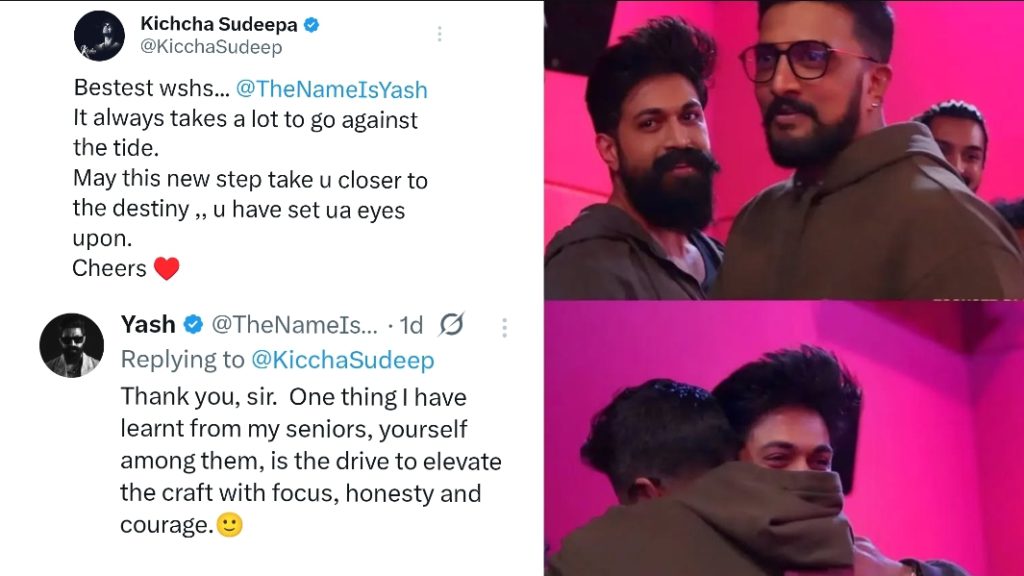Viewport: 1024px width, 576px height.
Task: Open the top photo of two bearded men
Action: click(x=784, y=150)
